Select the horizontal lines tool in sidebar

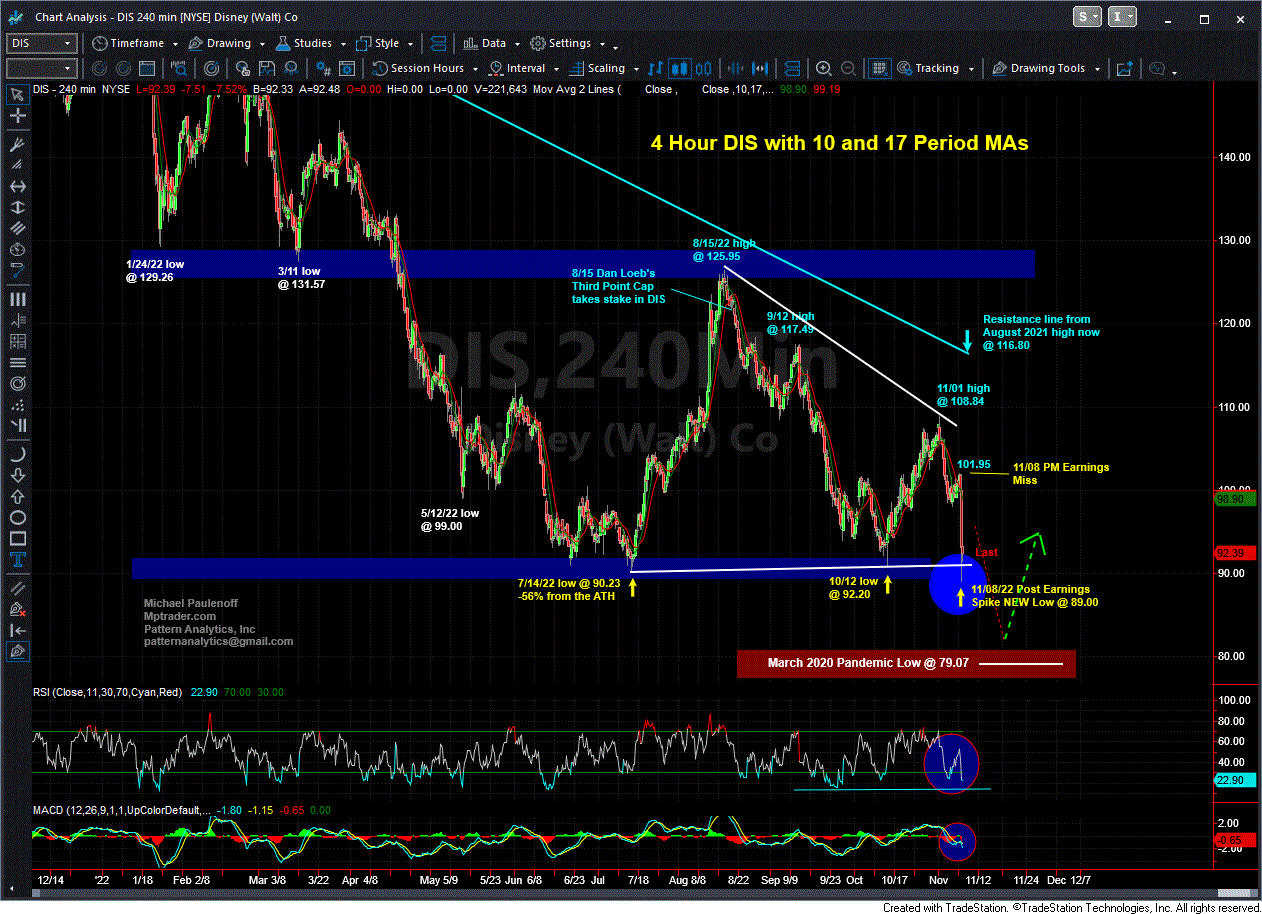coord(18,362)
